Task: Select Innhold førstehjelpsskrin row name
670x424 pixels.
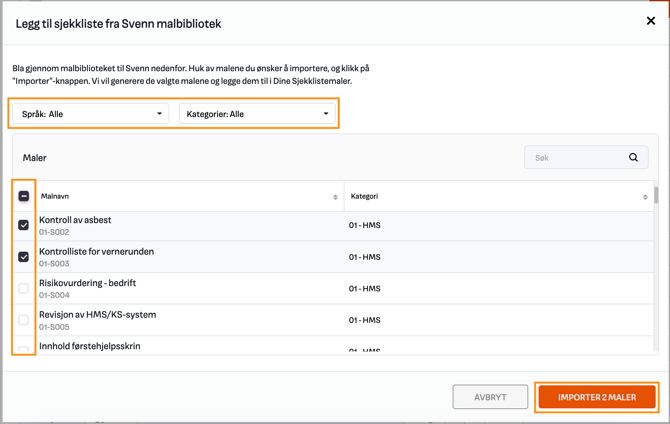Action: coord(90,346)
